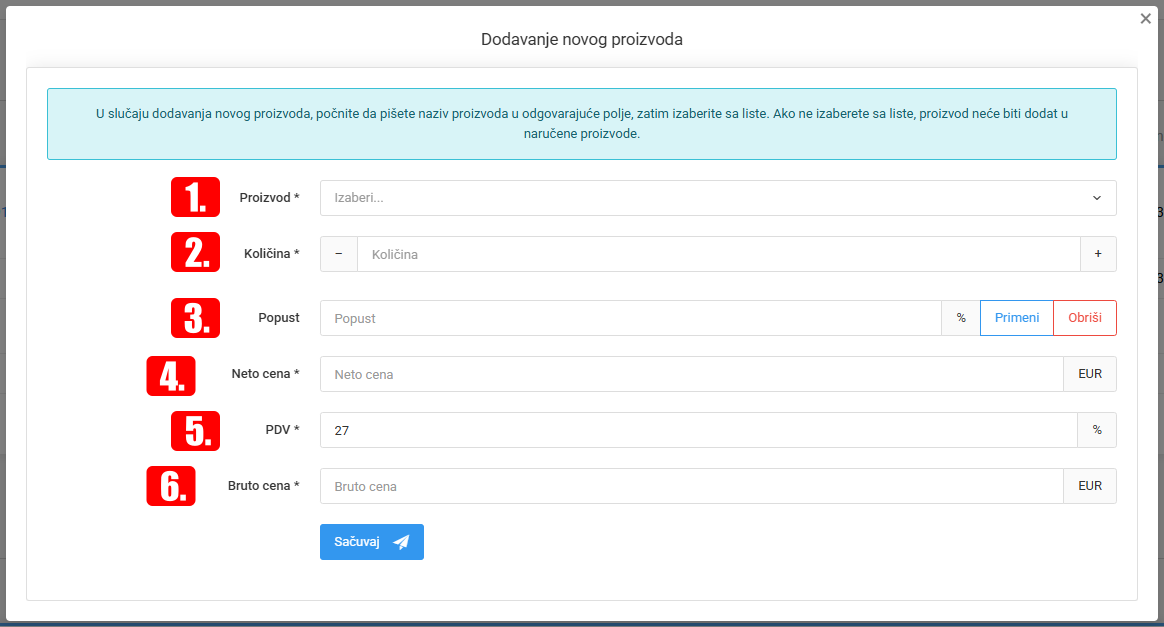Click the EUR label beside Bruto cena
The width and height of the screenshot is (1164, 627).
1090,486
